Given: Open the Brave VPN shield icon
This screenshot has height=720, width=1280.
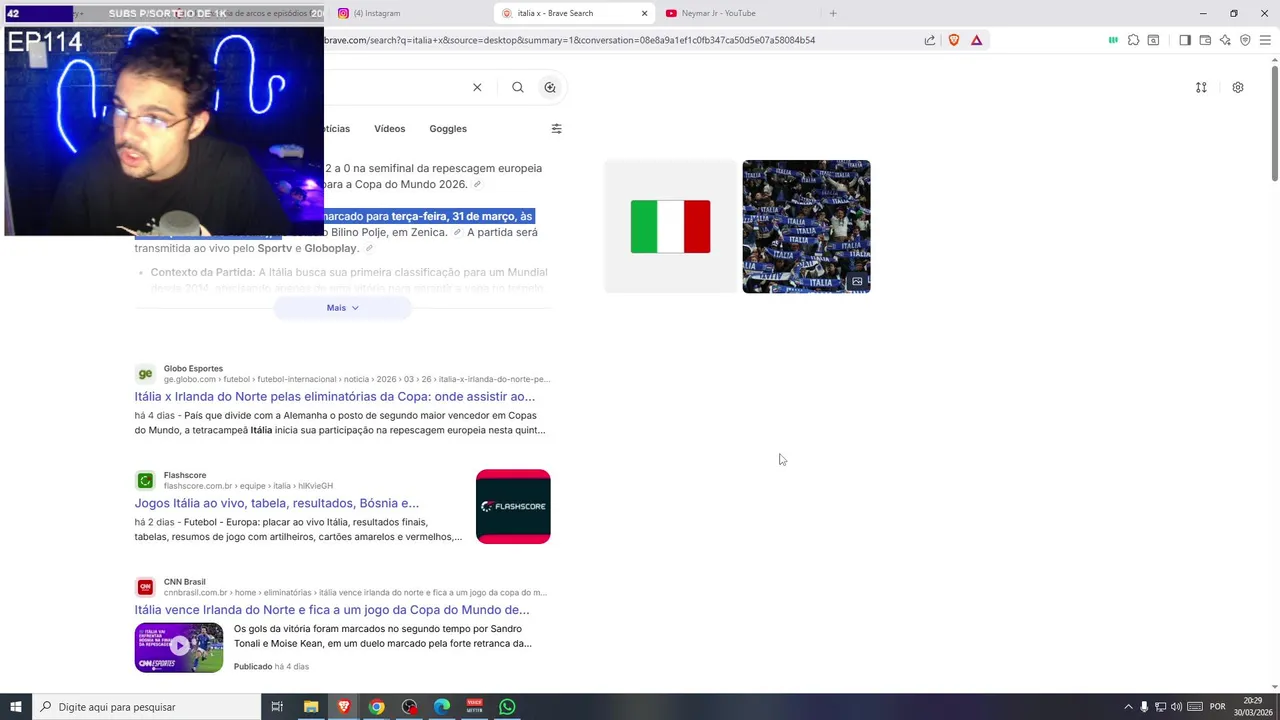Looking at the screenshot, I should tap(1245, 40).
